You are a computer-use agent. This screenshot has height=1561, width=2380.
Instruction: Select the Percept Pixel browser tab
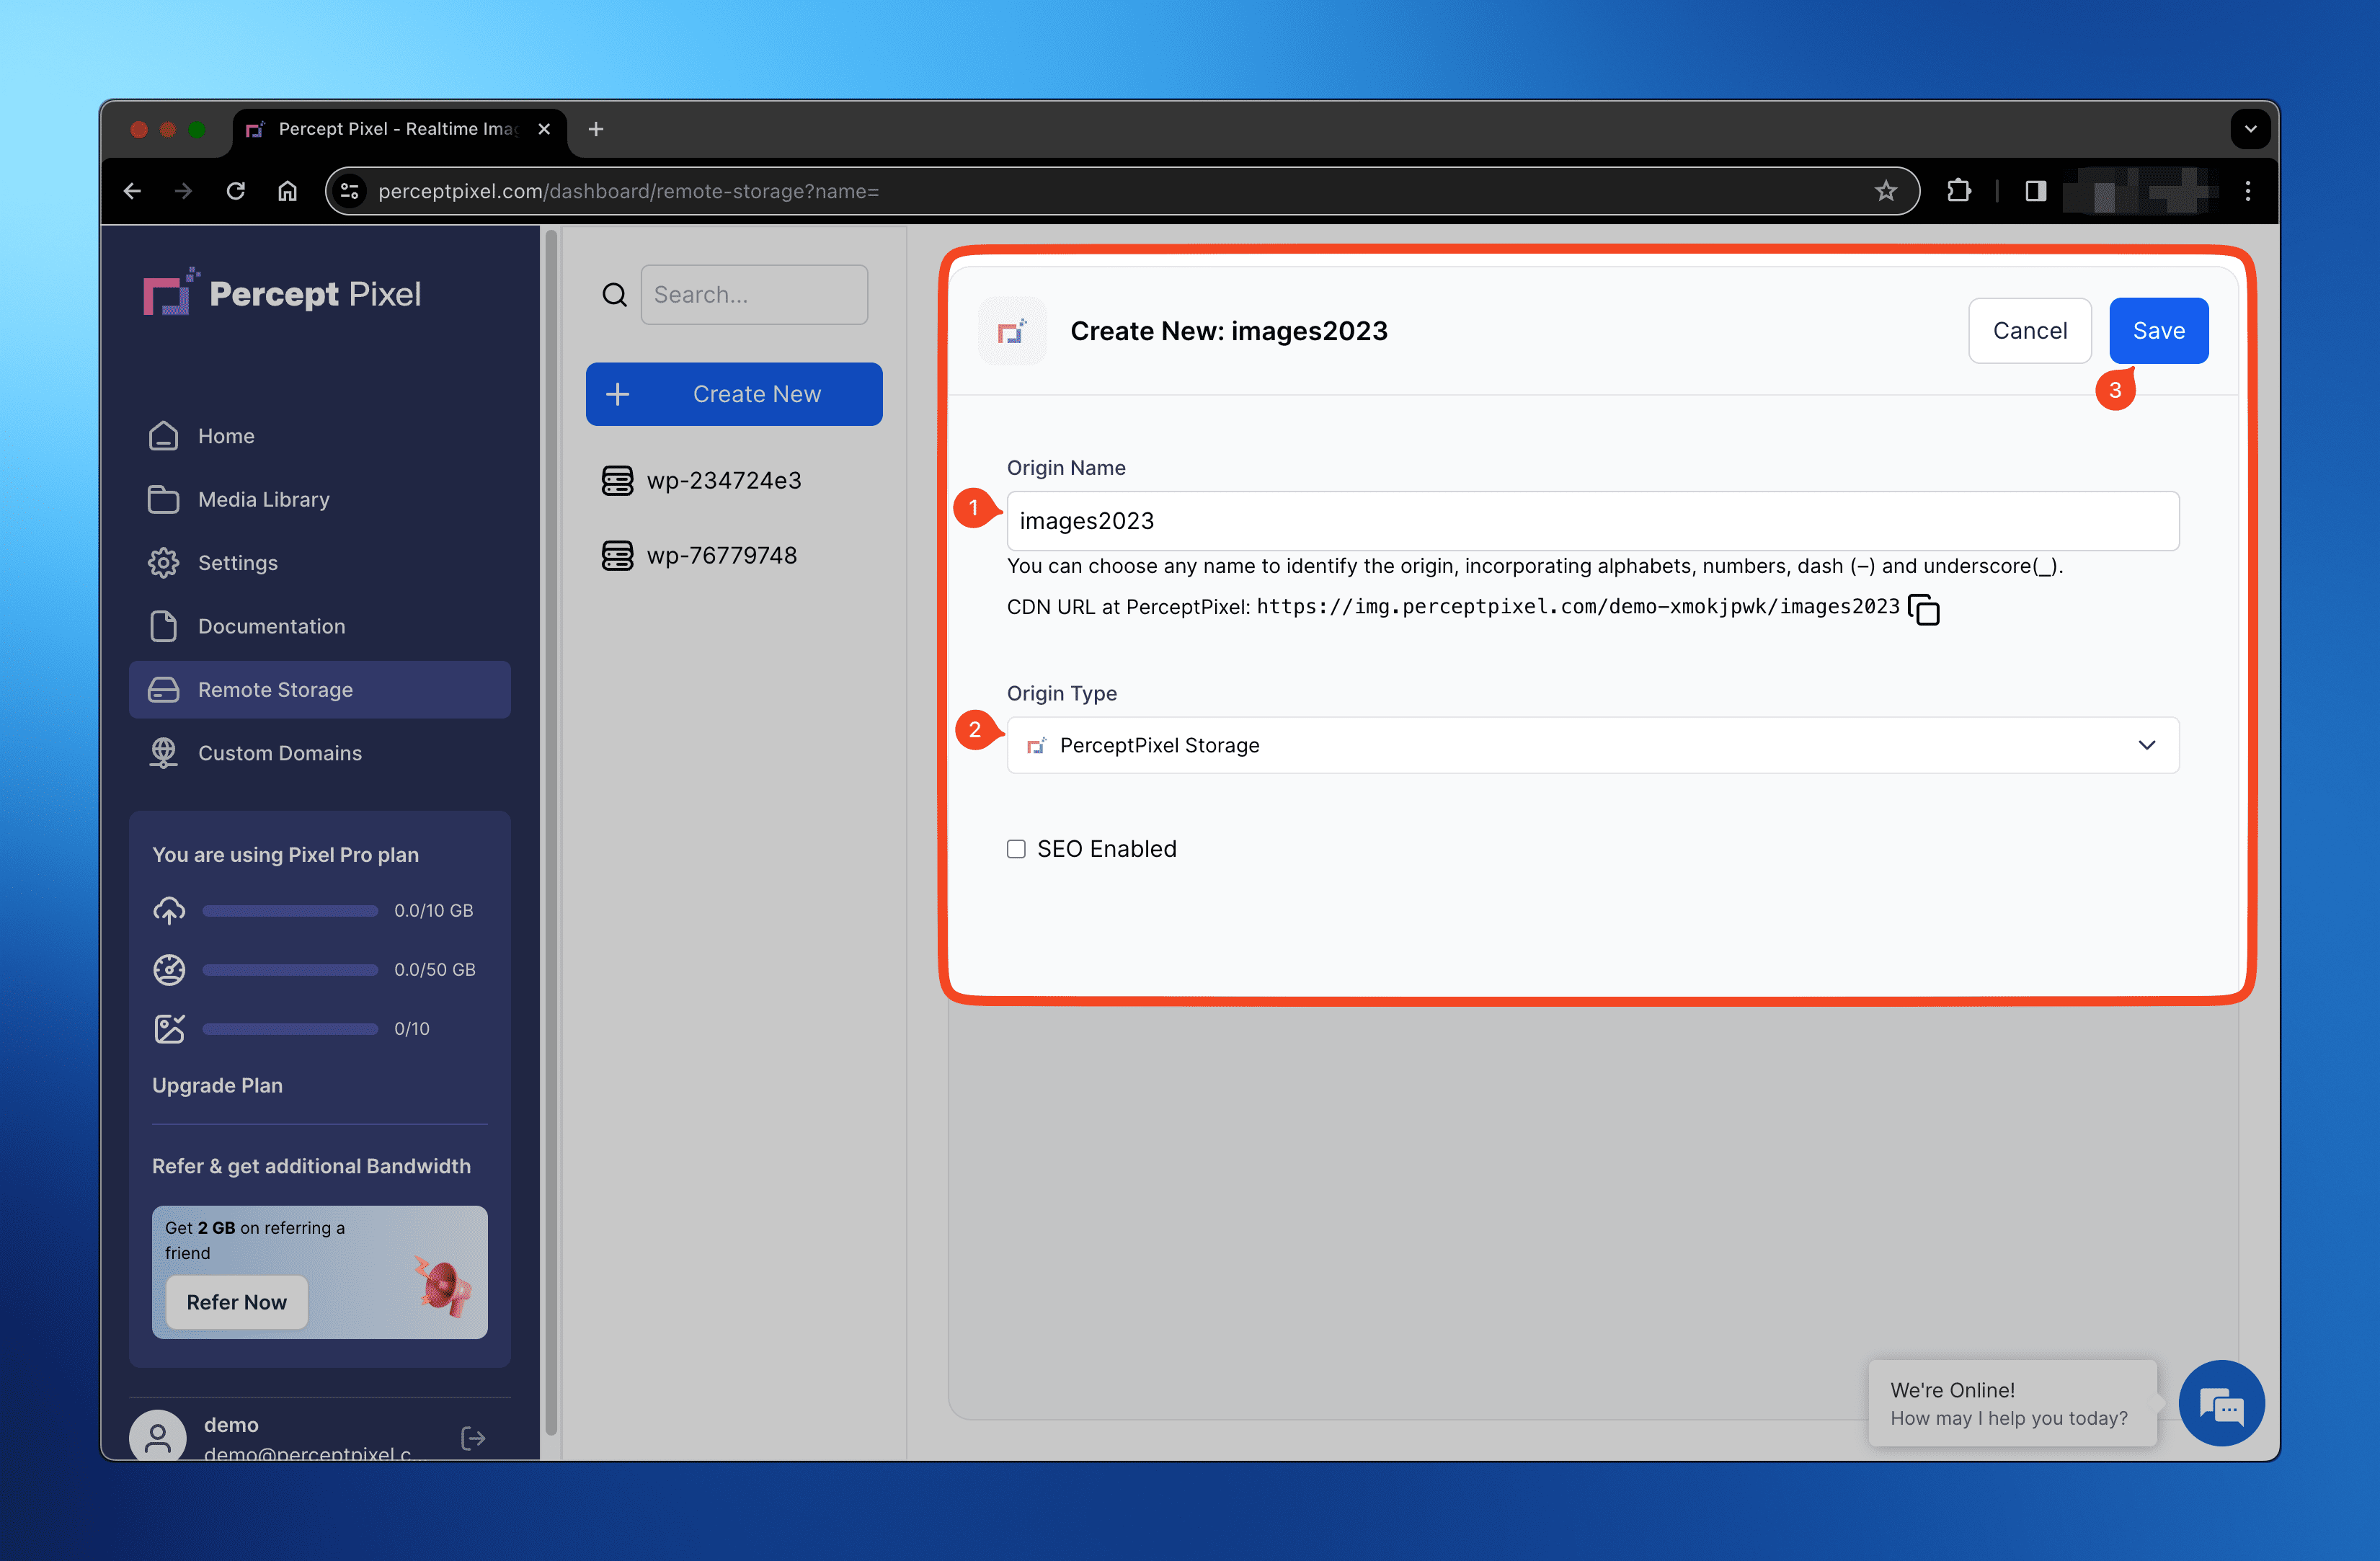pyautogui.click(x=399, y=129)
